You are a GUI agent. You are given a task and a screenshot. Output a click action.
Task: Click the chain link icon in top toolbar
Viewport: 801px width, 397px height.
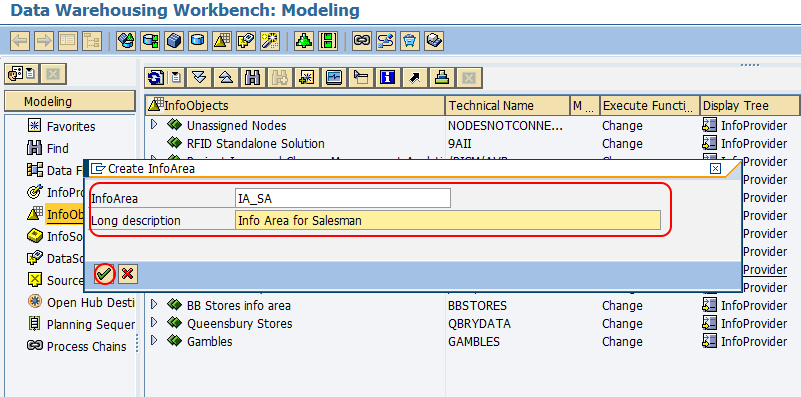362,40
